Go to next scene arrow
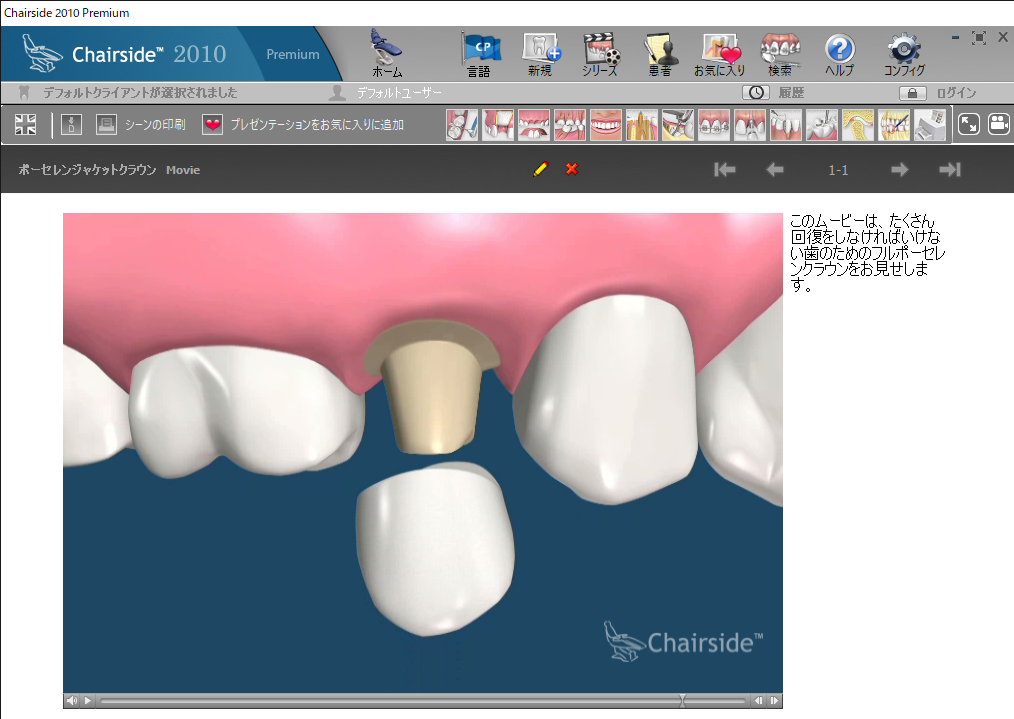1014x719 pixels. (x=900, y=169)
